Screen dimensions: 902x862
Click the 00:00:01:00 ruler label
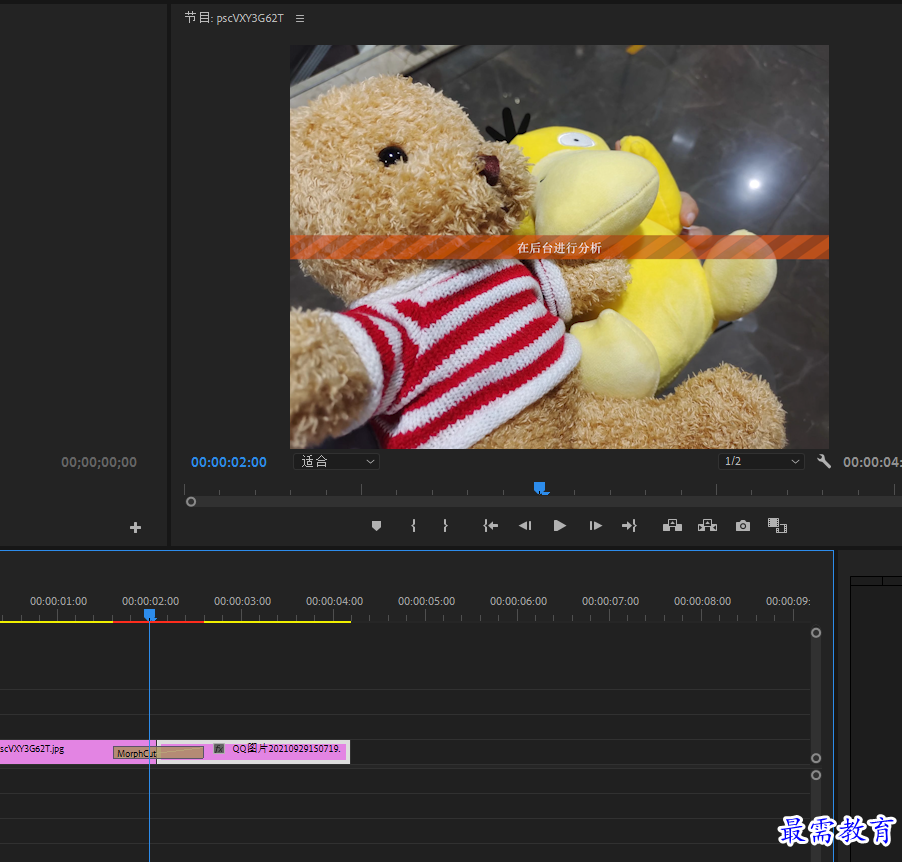pyautogui.click(x=58, y=601)
